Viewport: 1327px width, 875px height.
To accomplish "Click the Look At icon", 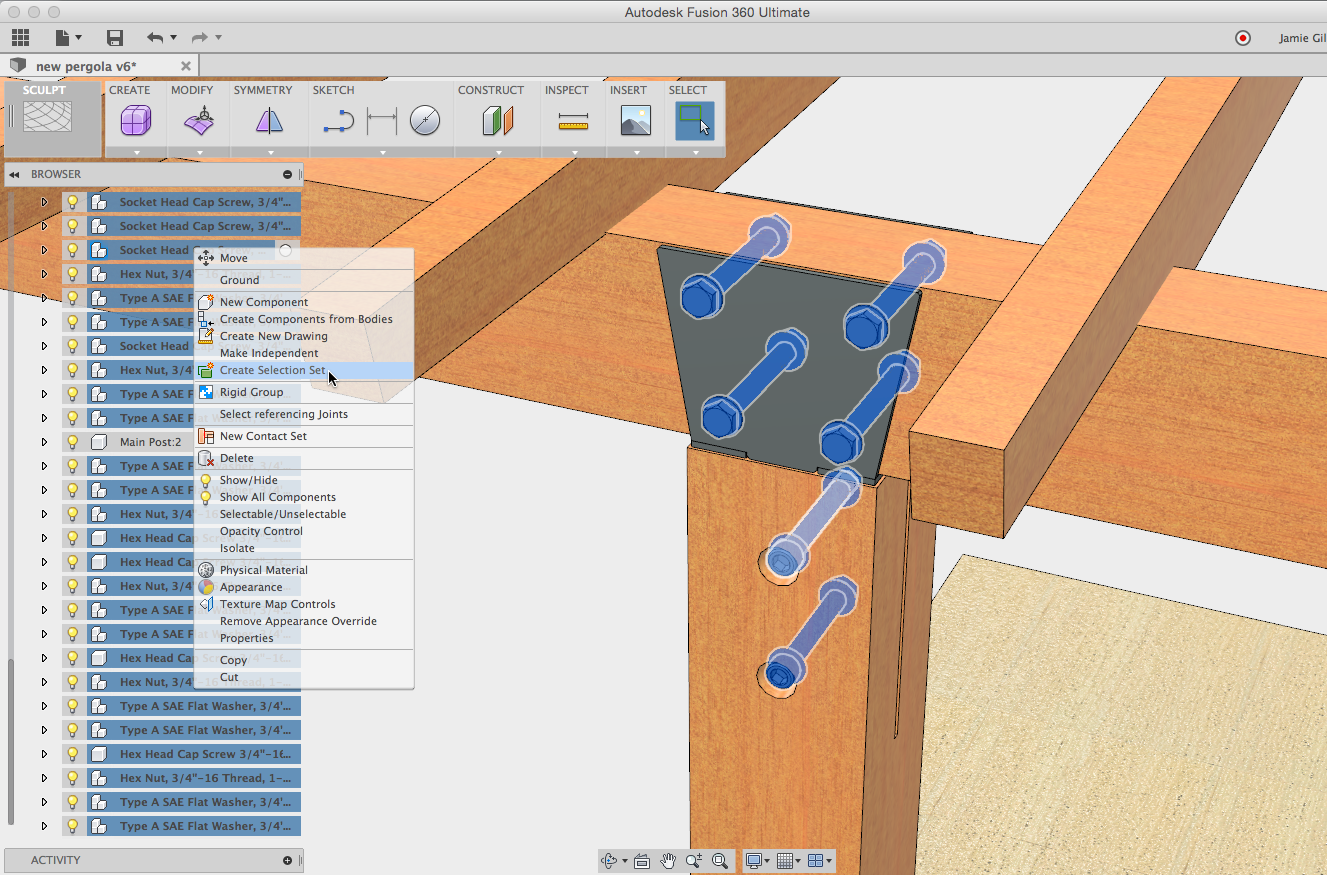I will tap(642, 860).
